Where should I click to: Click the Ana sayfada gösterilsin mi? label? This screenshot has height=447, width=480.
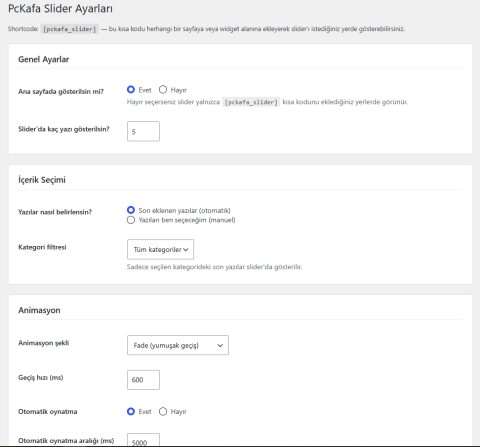click(x=61, y=91)
